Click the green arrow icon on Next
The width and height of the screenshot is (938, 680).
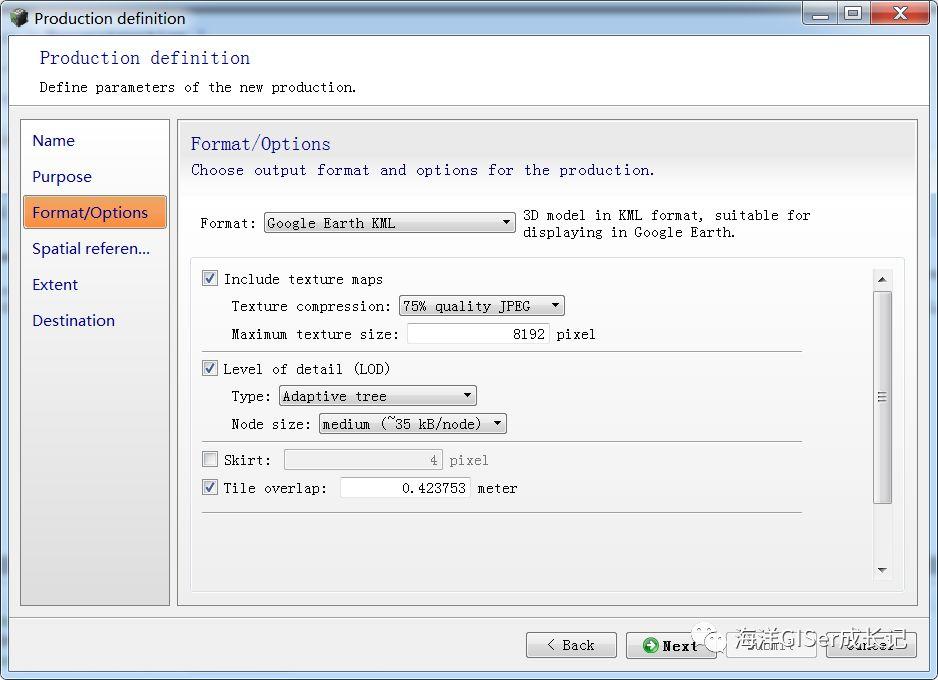tap(650, 645)
